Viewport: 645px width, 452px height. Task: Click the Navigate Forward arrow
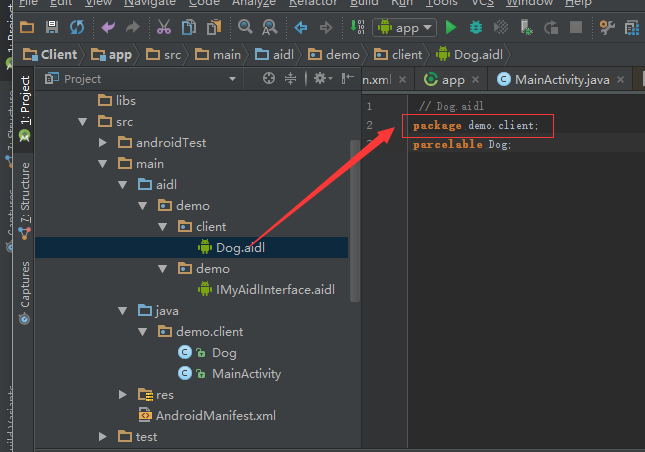pos(326,28)
